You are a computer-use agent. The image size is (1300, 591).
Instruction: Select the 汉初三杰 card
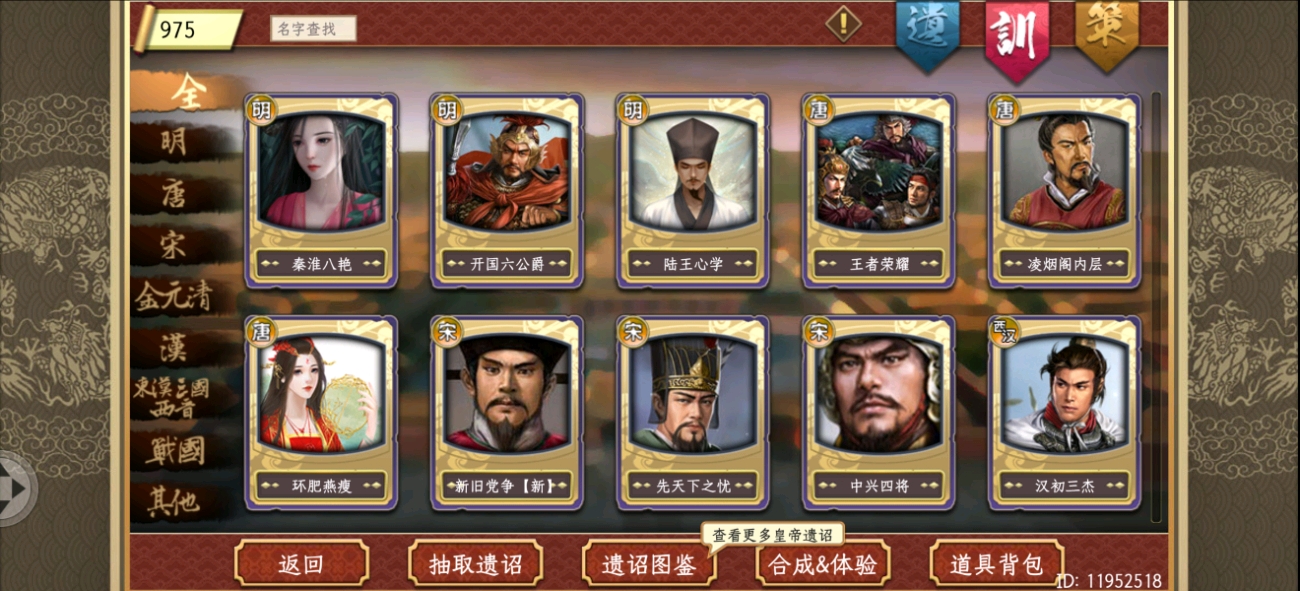(1064, 413)
